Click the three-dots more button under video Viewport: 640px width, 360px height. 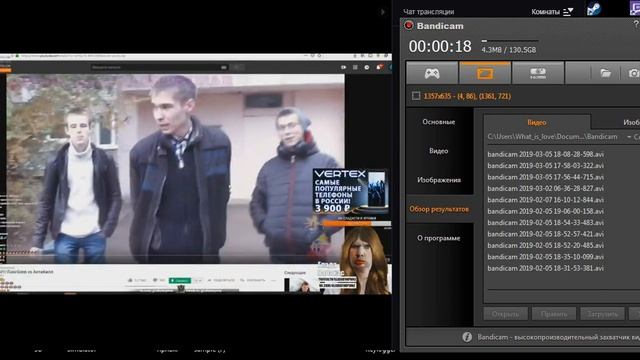(x=273, y=280)
